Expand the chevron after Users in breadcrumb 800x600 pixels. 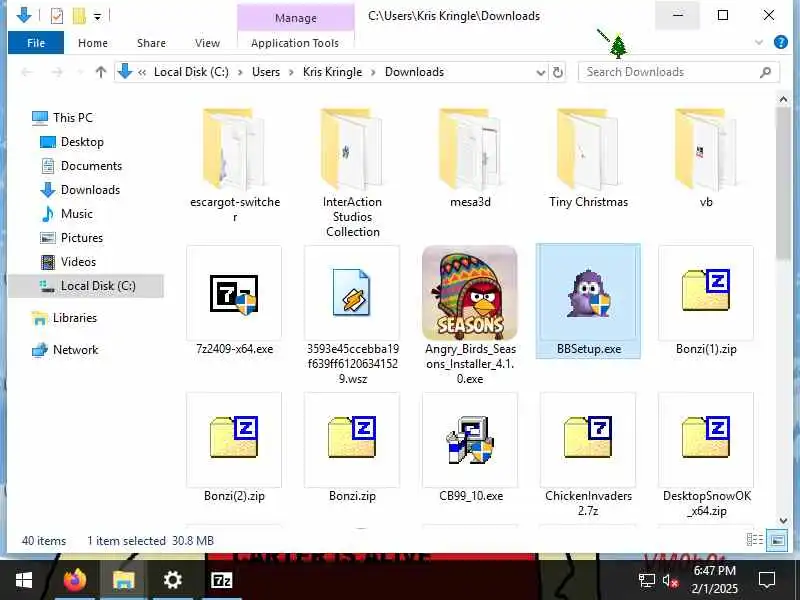(x=291, y=72)
